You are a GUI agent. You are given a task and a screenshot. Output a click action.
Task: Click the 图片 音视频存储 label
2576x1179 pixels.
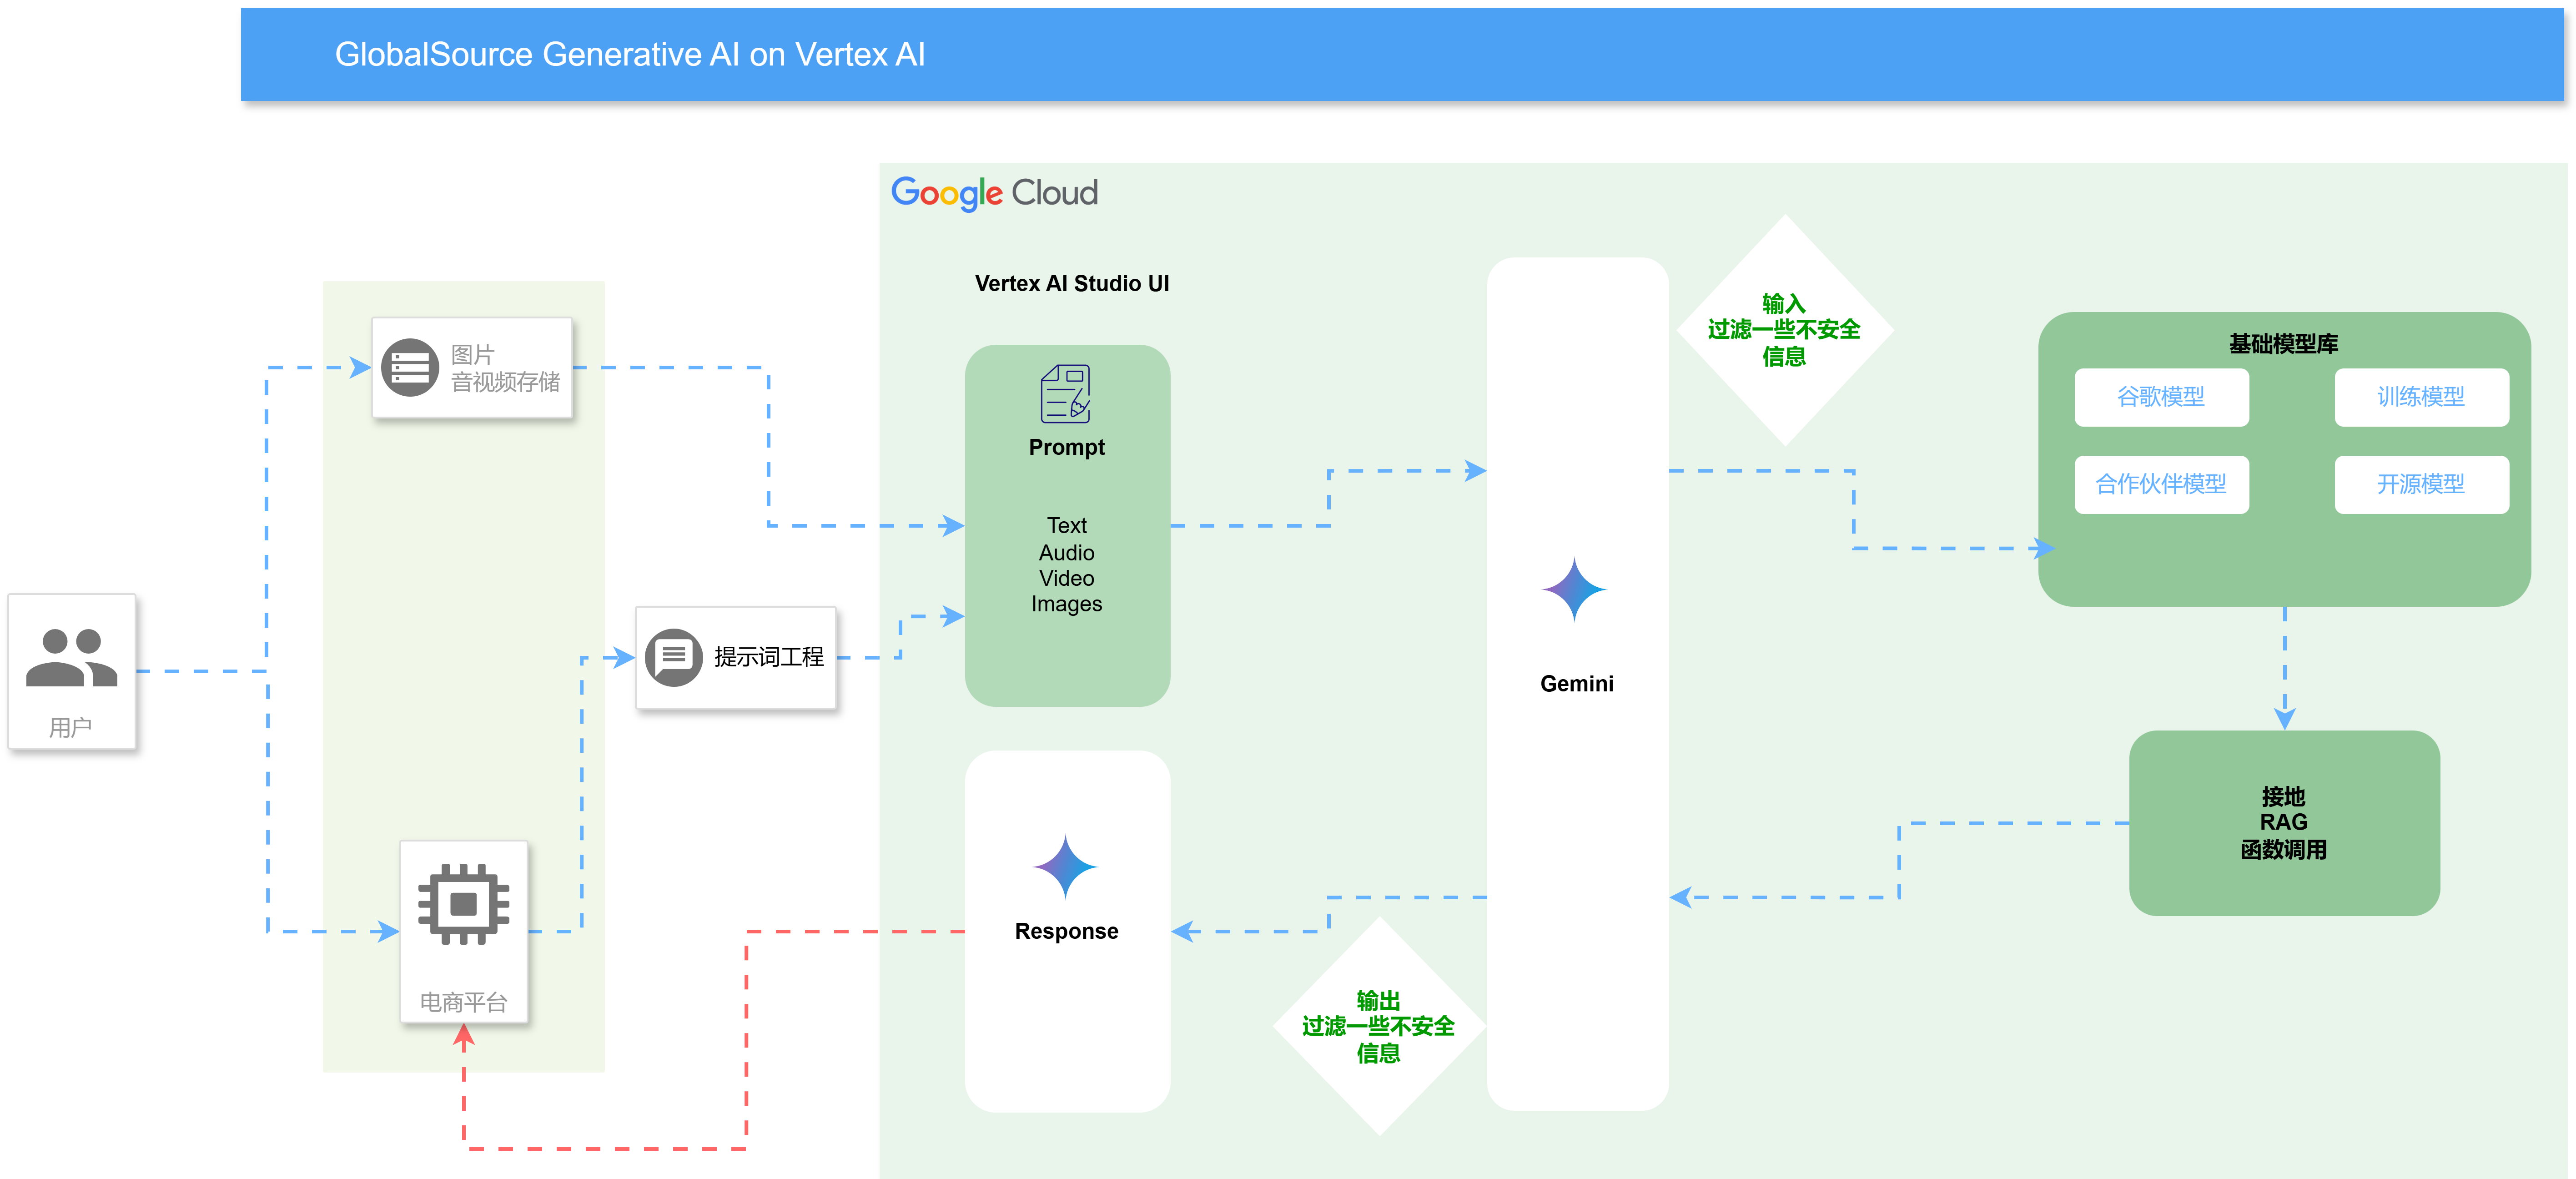tap(505, 368)
